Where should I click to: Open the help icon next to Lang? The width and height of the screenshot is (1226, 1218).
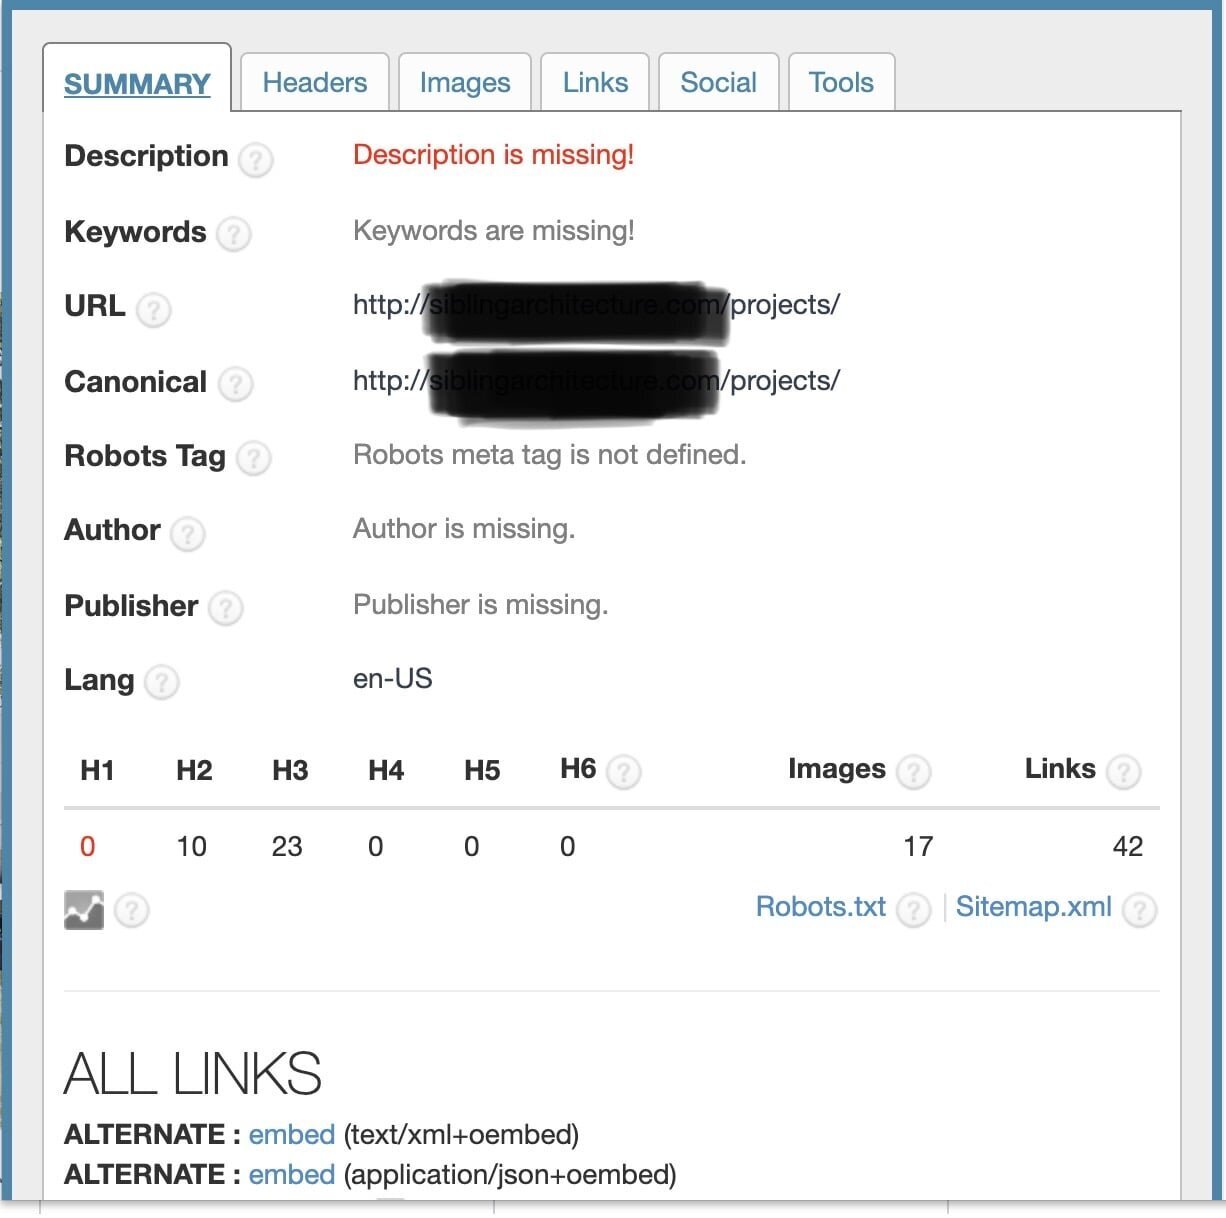pyautogui.click(x=161, y=683)
